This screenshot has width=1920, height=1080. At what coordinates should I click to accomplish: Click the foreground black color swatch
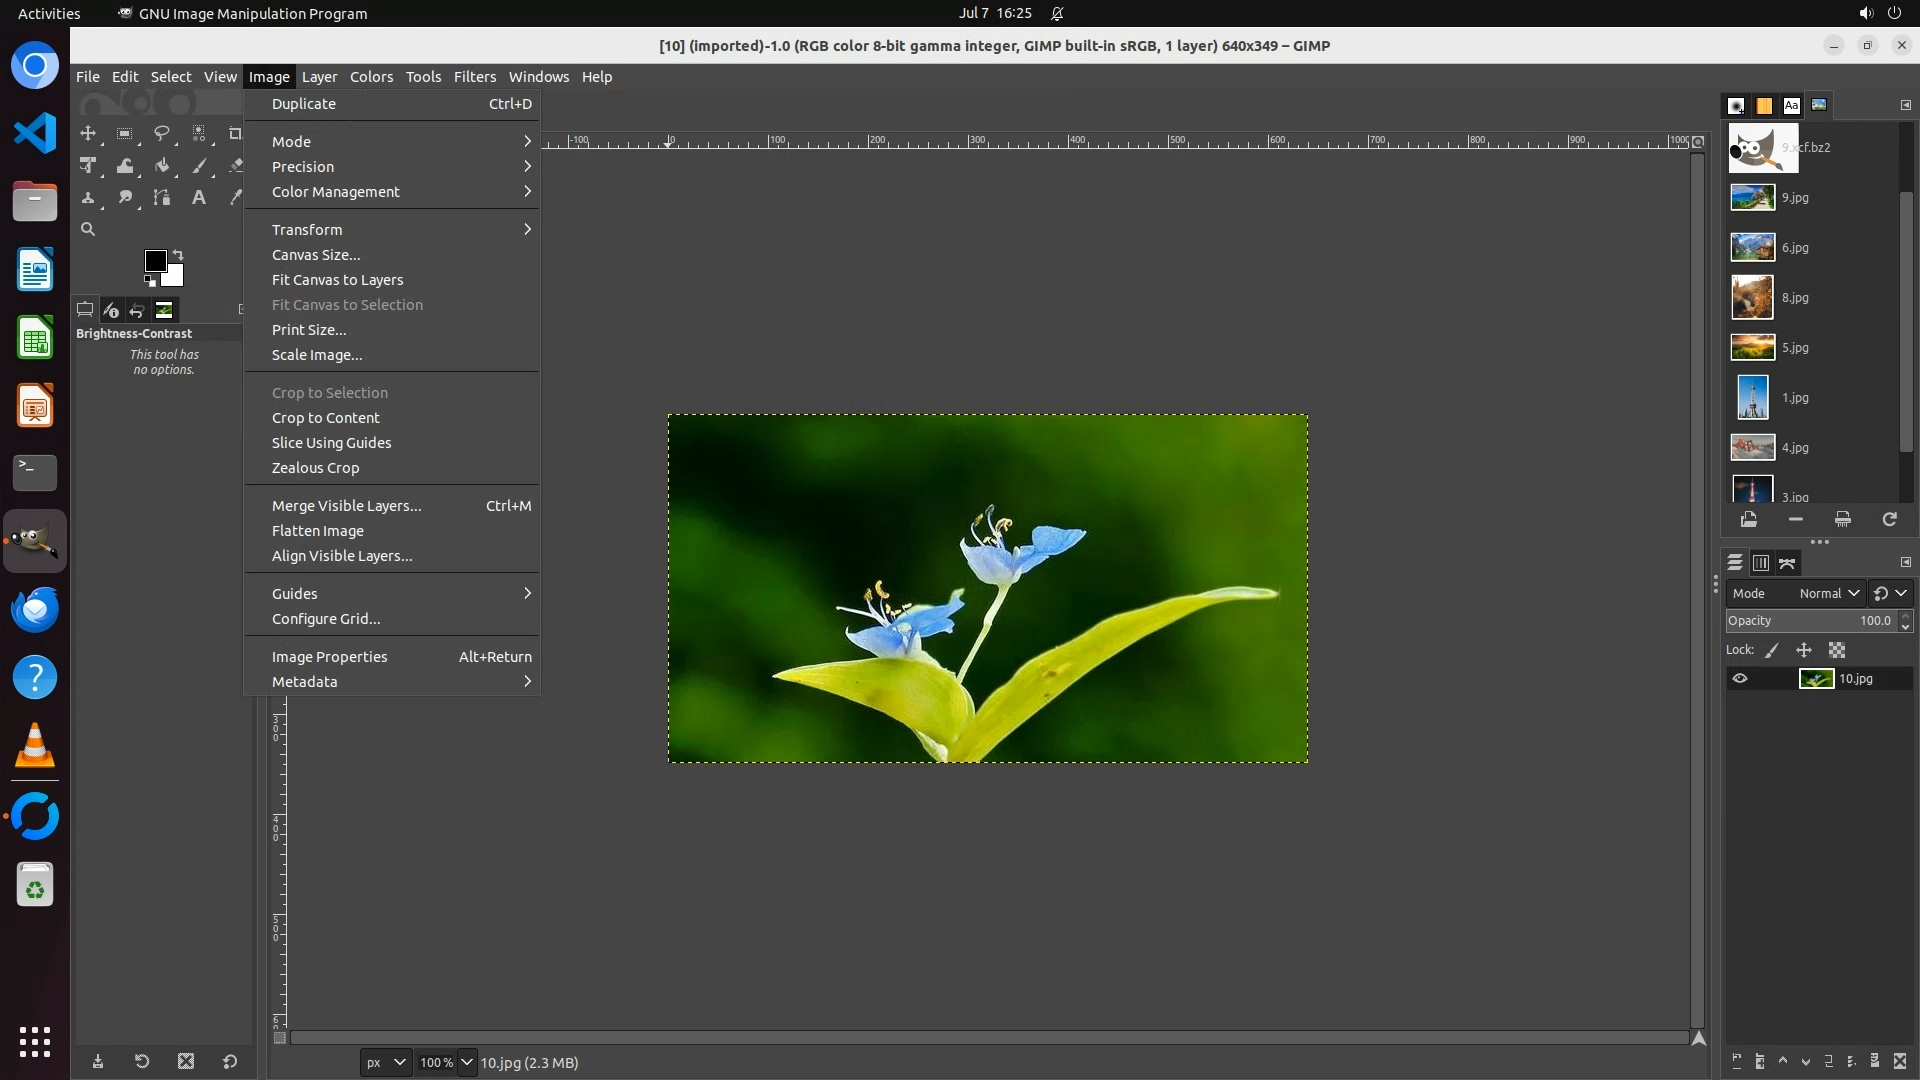[154, 261]
